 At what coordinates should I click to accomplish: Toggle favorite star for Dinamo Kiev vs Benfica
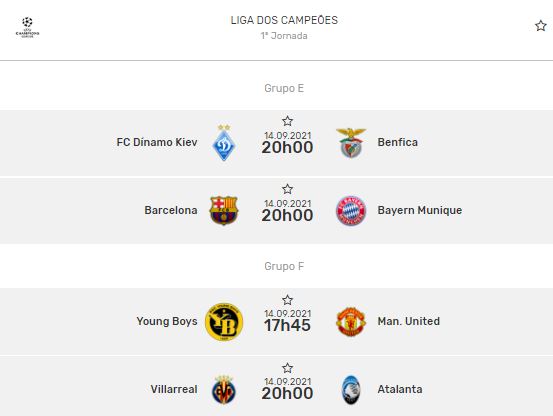(x=287, y=121)
